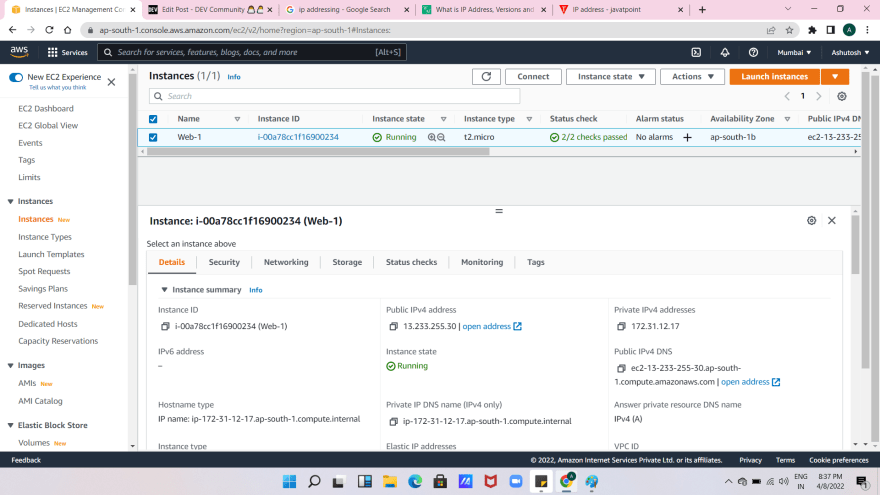Switch to Status checks tab
The width and height of the screenshot is (880, 495).
pyautogui.click(x=411, y=262)
